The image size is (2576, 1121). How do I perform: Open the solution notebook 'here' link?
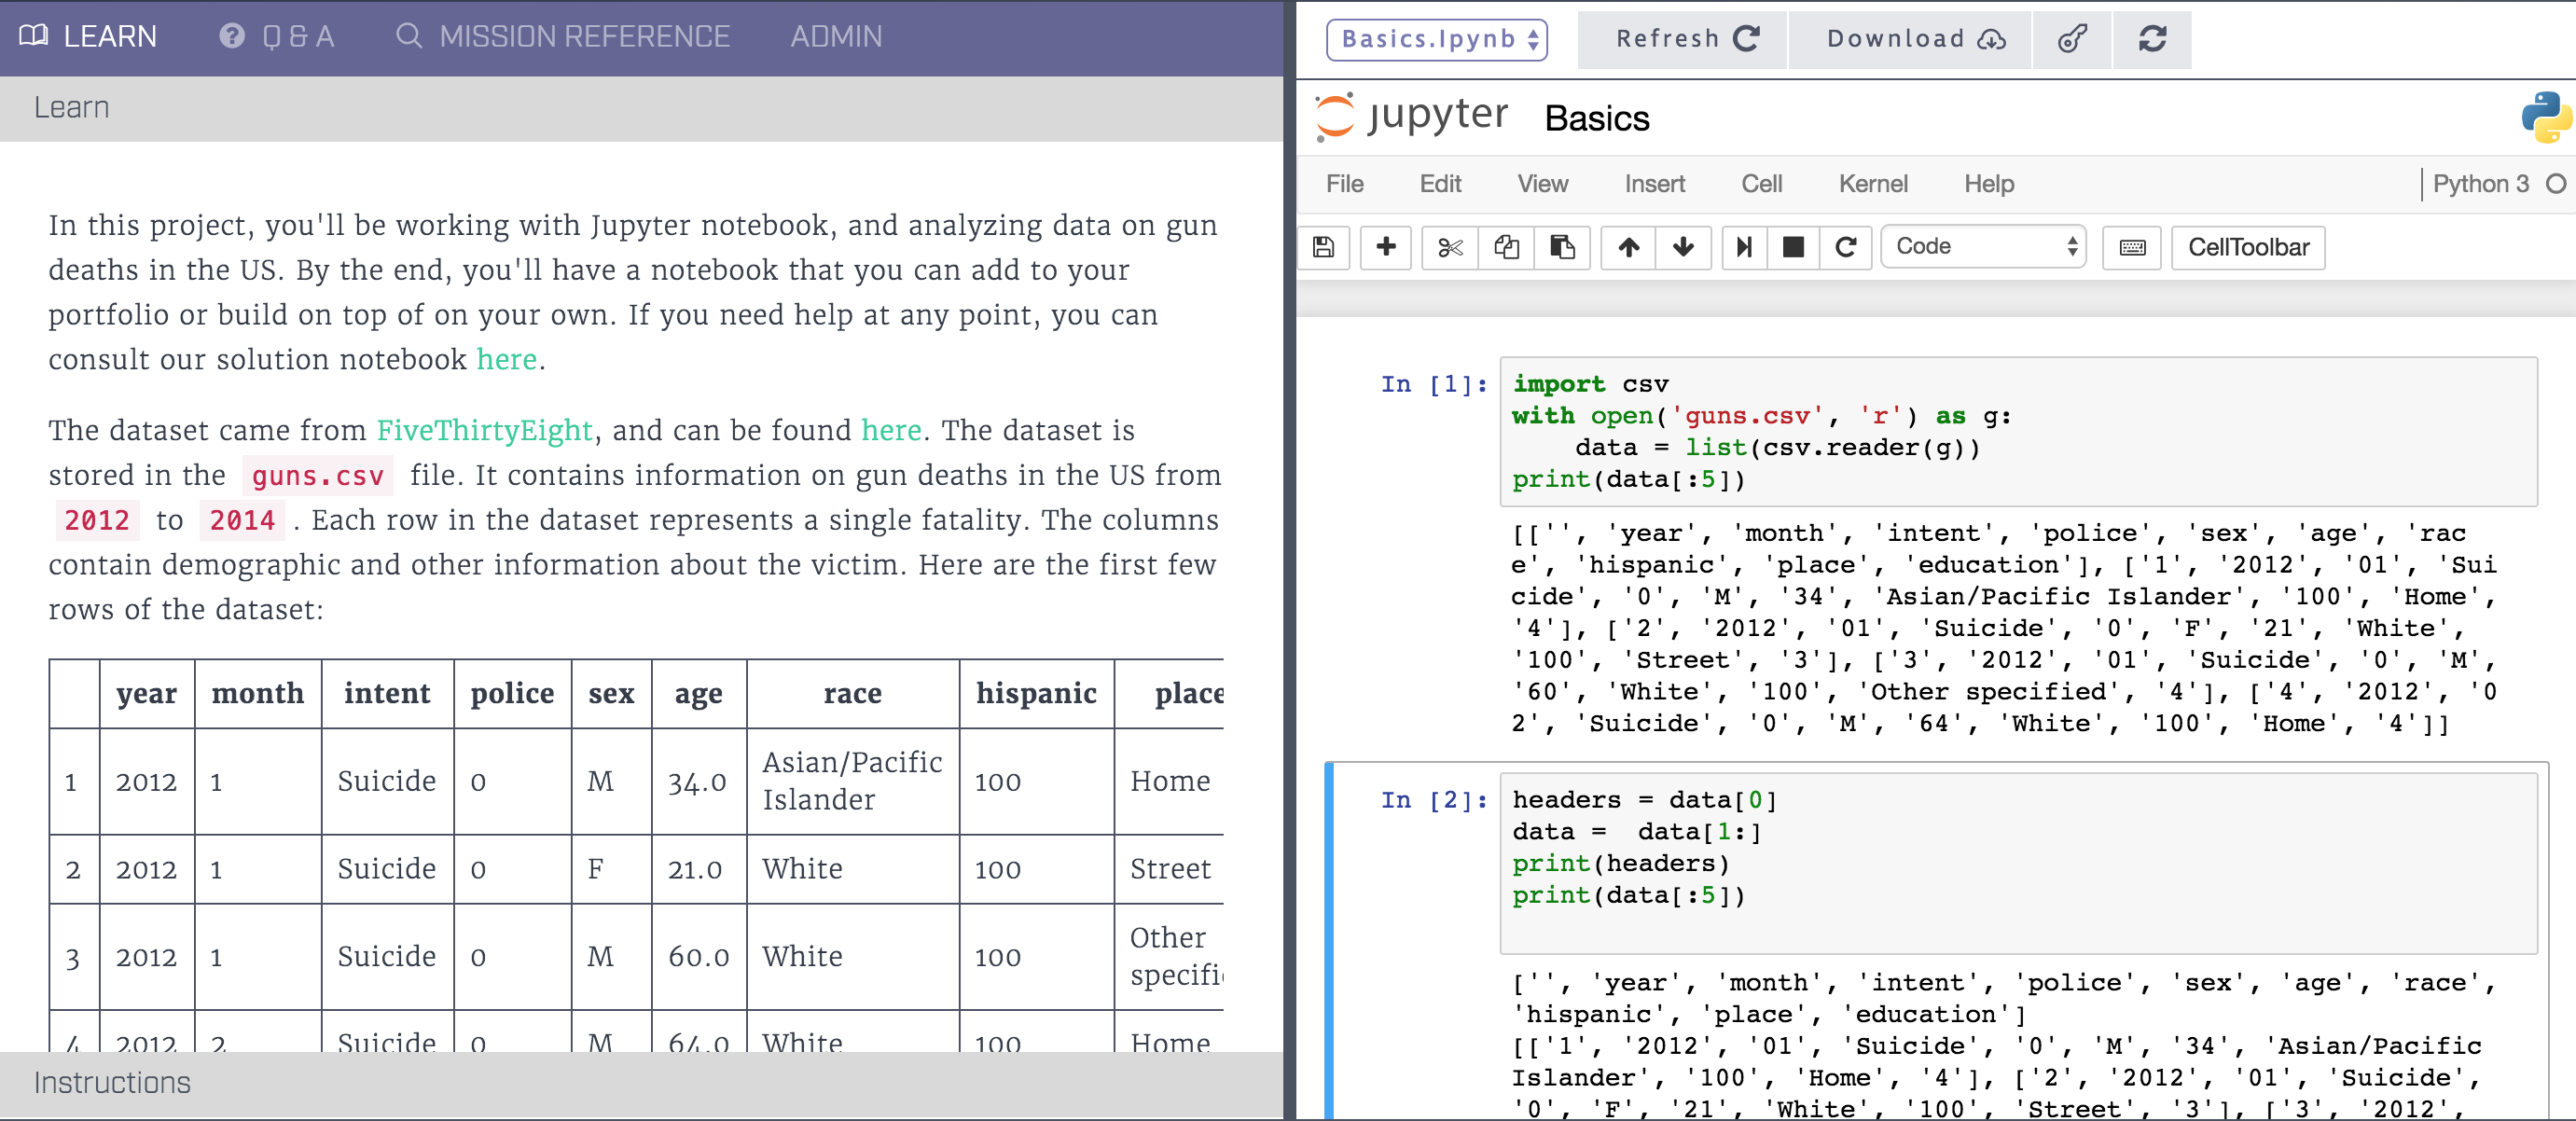click(x=507, y=359)
